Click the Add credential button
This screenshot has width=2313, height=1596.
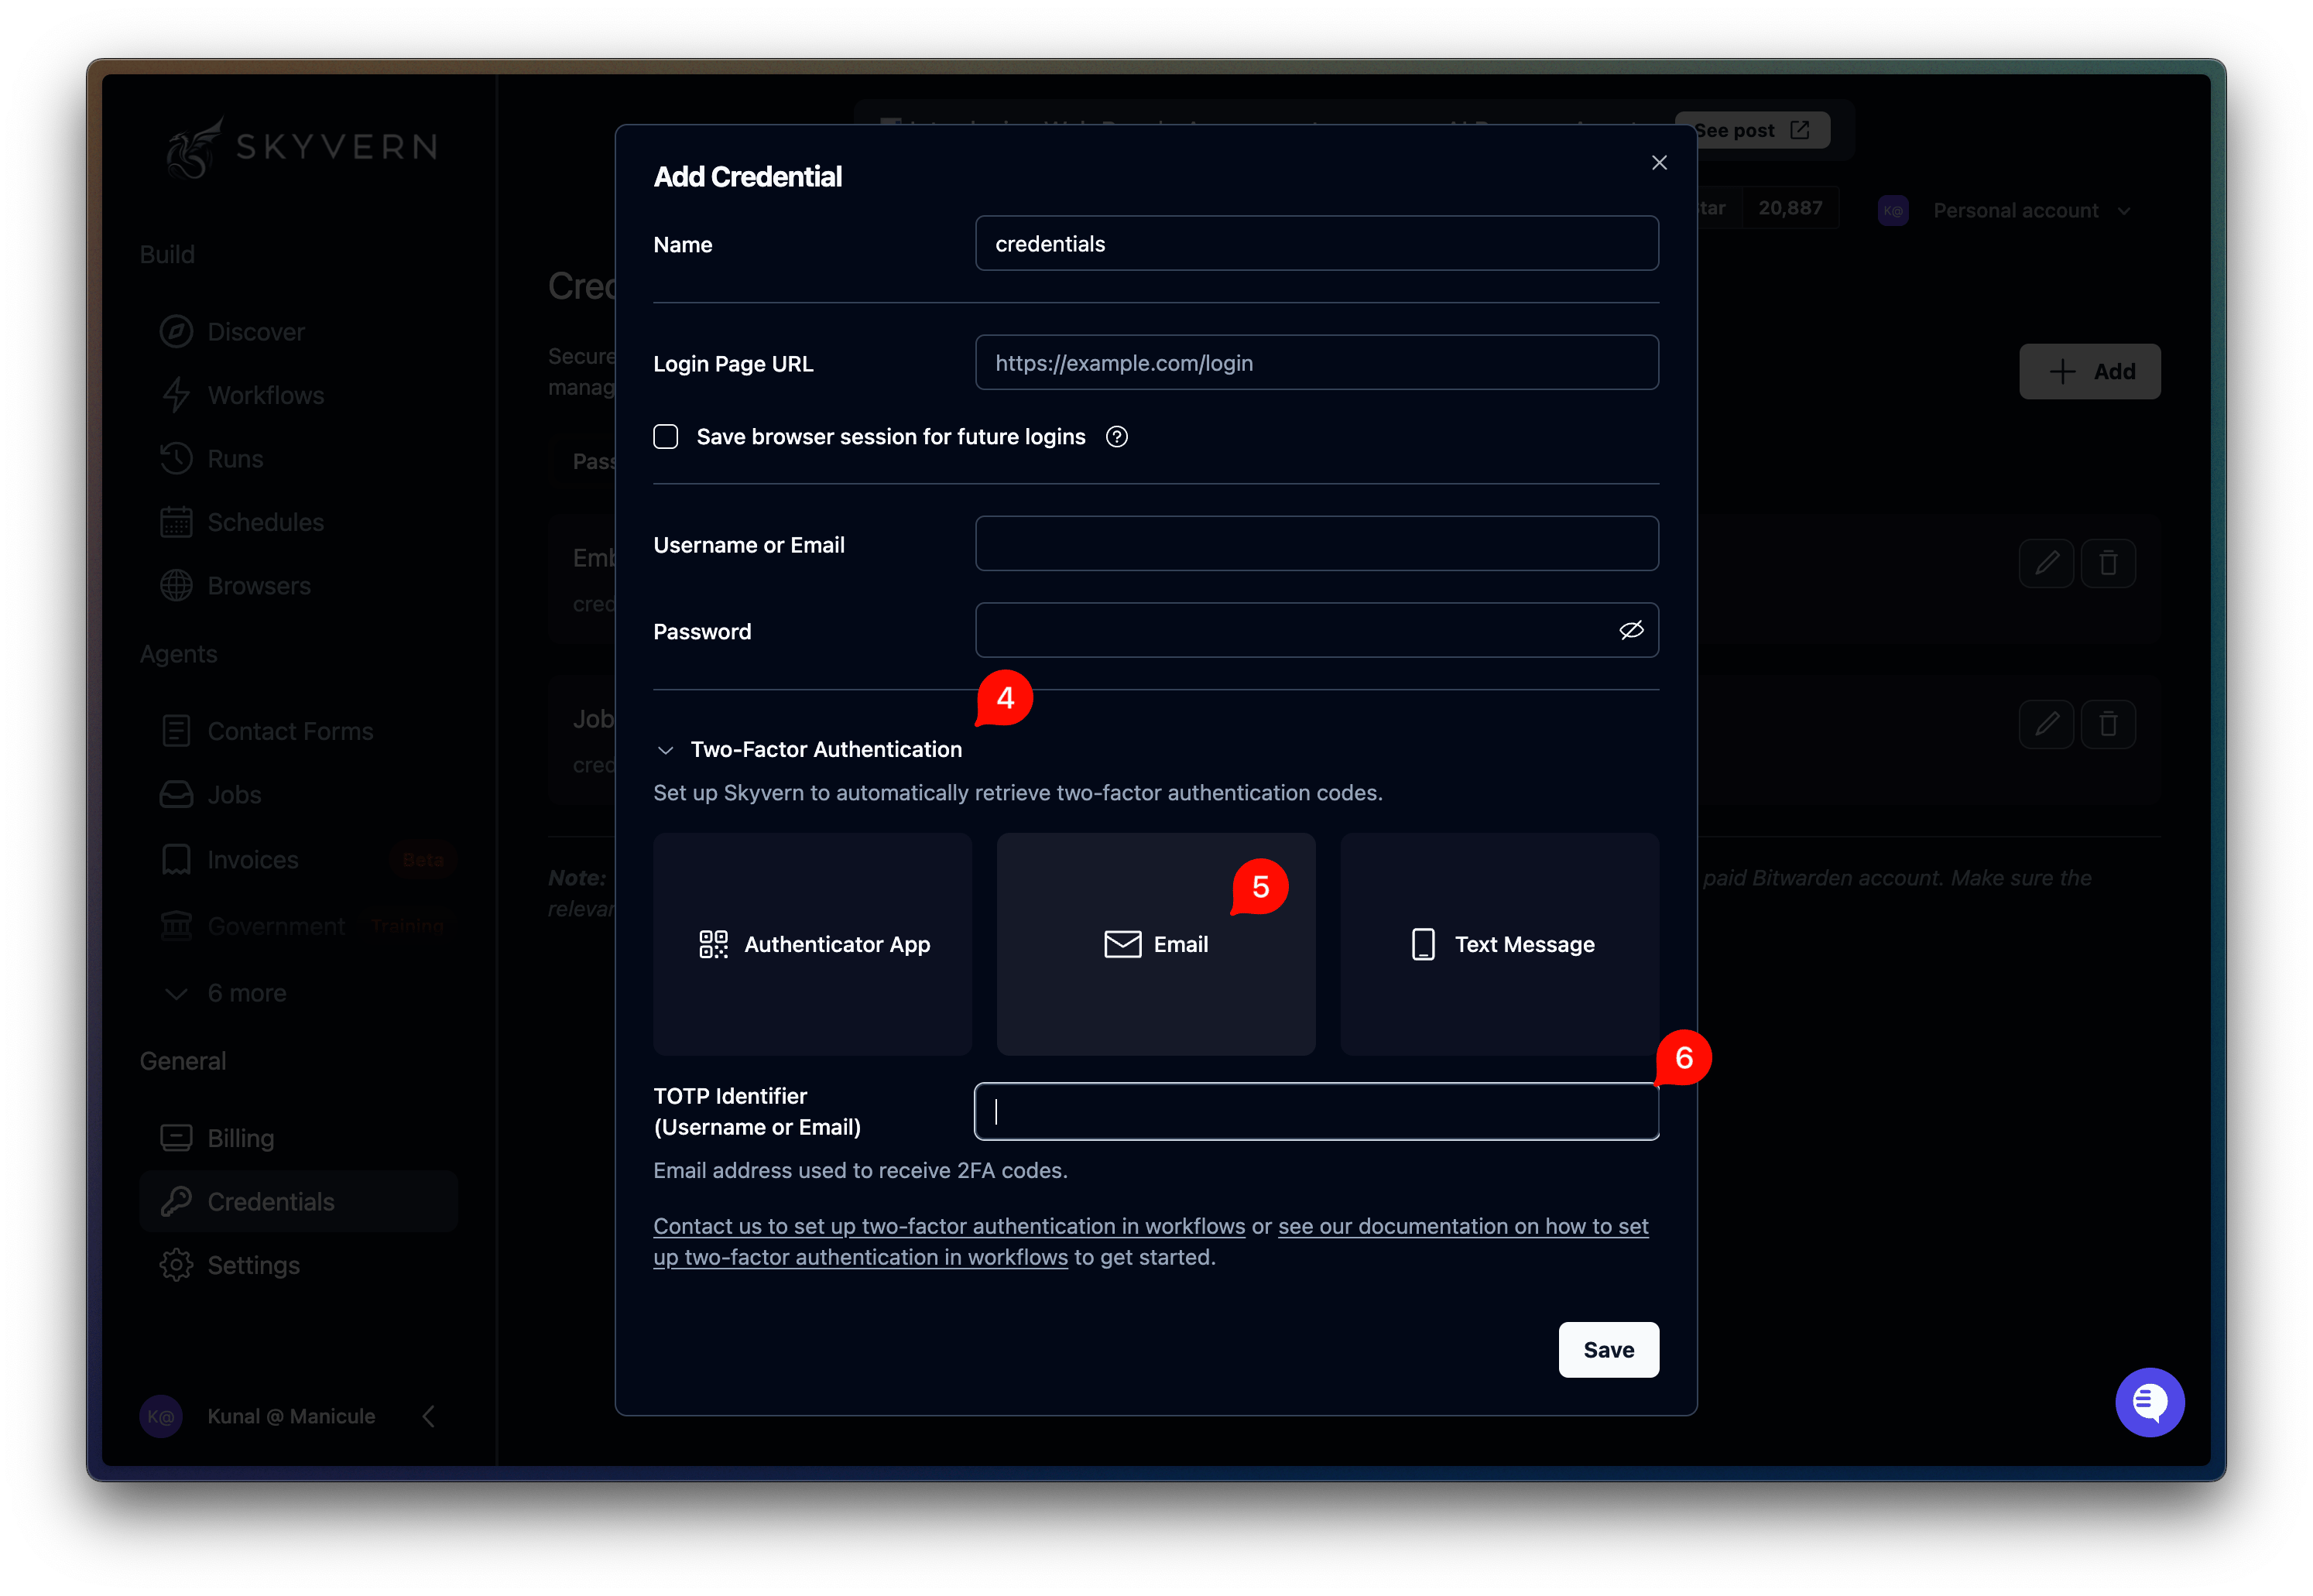[2089, 371]
